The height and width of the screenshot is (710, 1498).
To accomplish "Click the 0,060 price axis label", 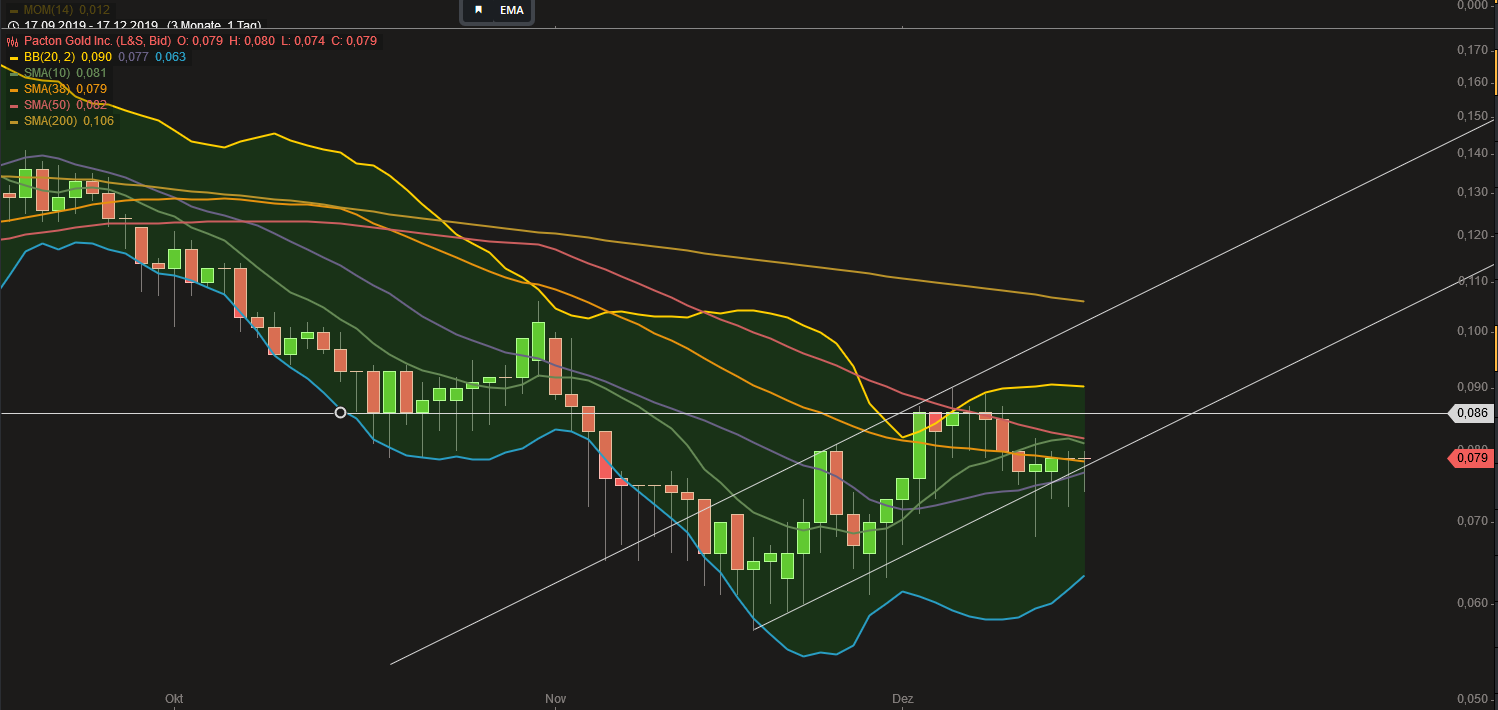I will click(x=1473, y=603).
